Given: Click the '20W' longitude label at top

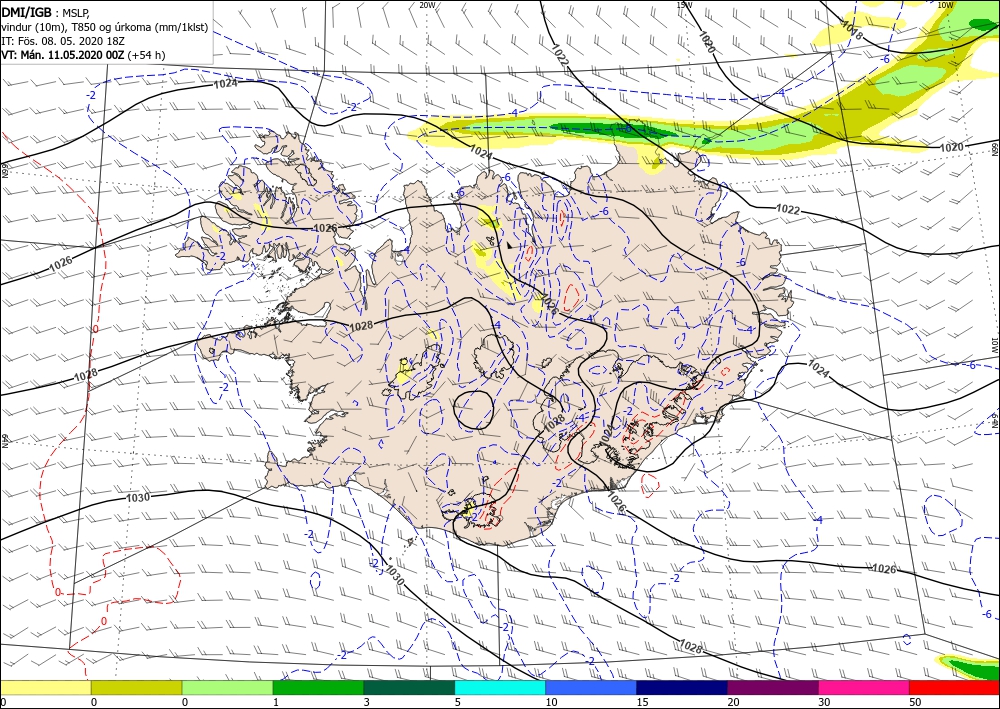Looking at the screenshot, I should point(427,4).
